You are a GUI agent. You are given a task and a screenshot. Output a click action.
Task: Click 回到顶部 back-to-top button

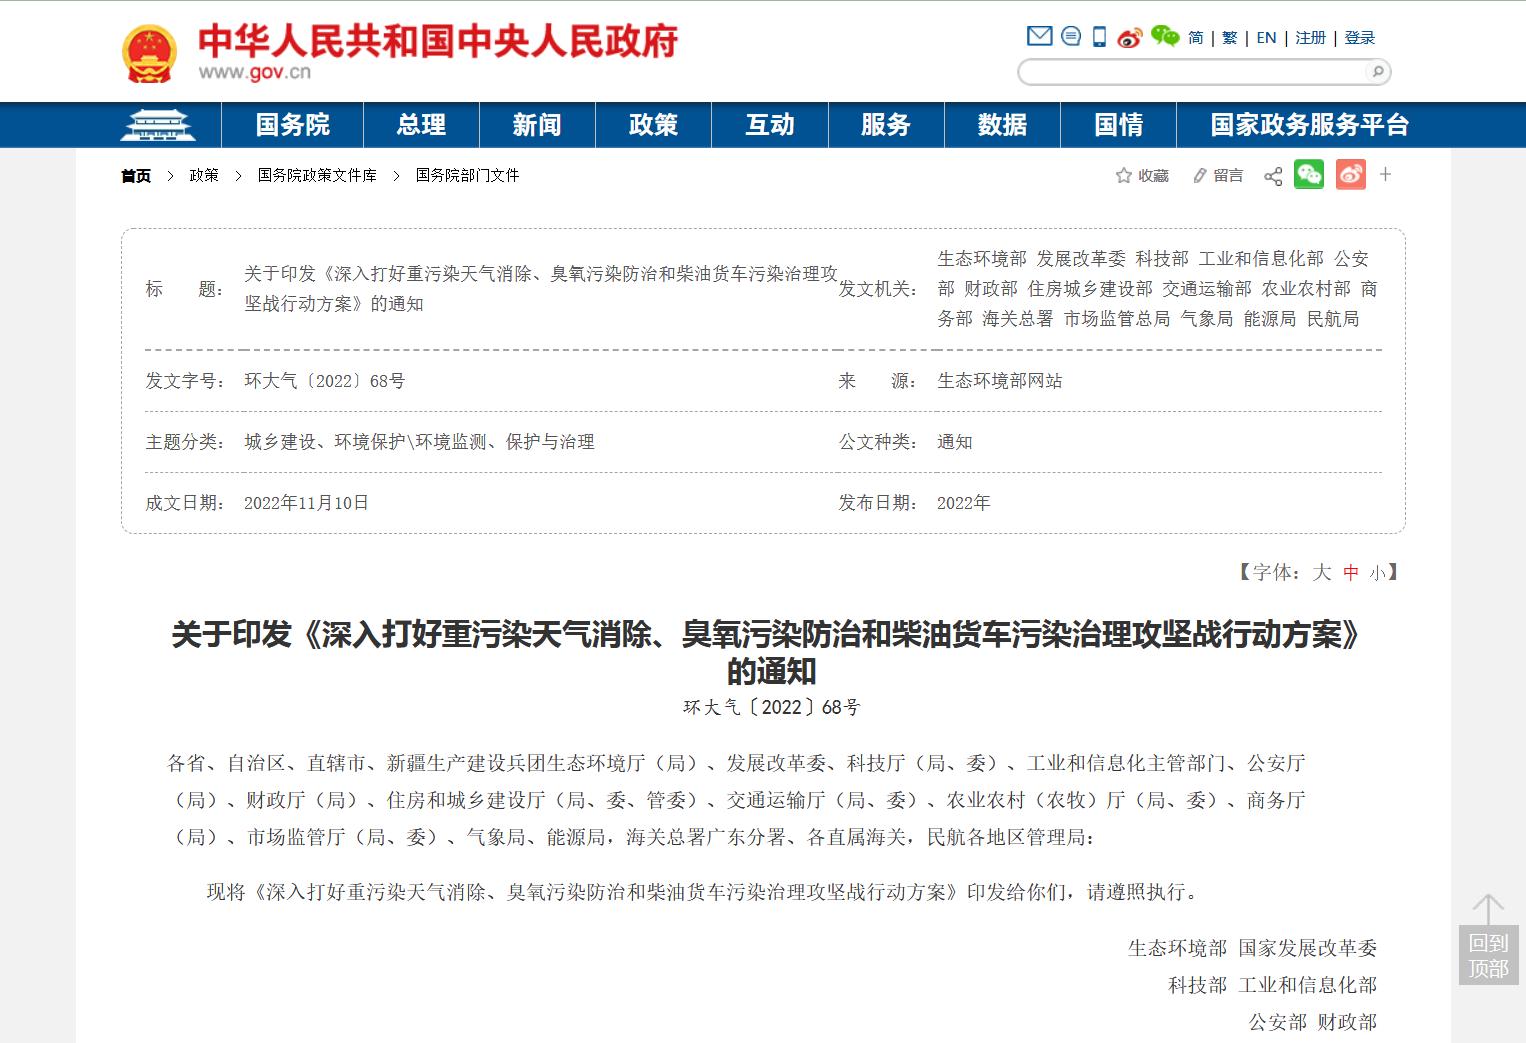point(1488,939)
